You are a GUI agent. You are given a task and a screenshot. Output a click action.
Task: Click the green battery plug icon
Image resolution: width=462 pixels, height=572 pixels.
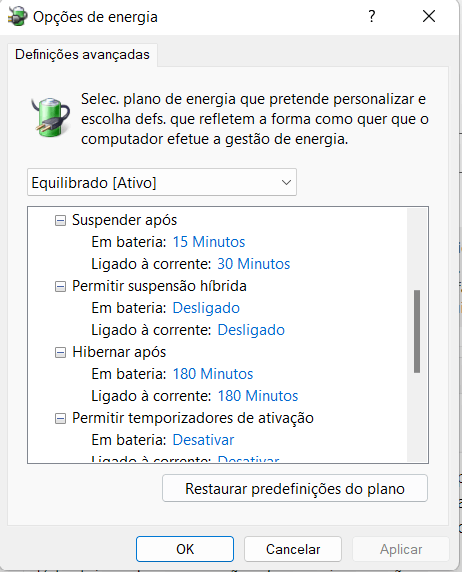[x=51, y=117]
